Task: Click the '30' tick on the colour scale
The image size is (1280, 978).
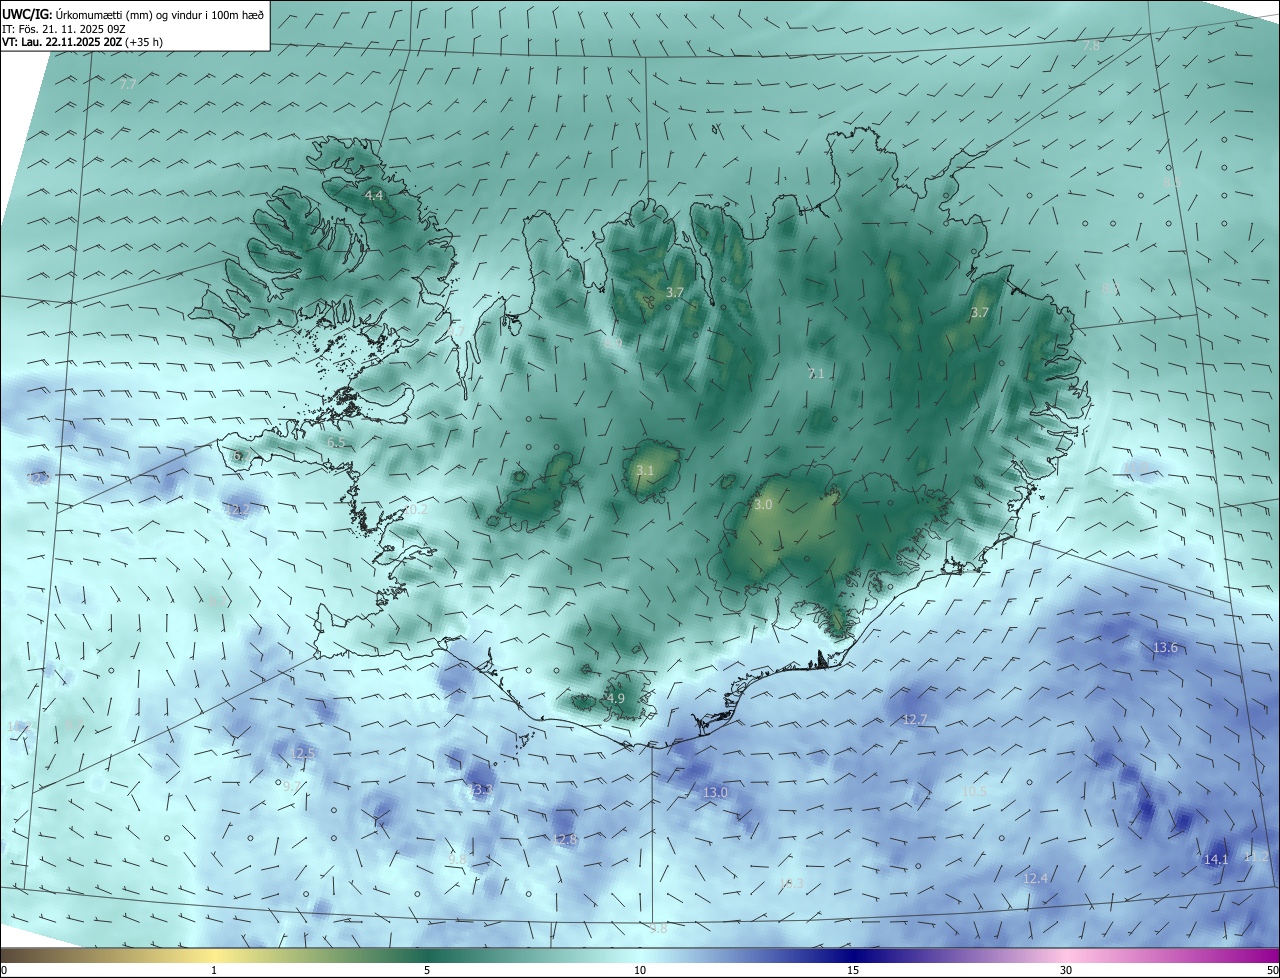Action: 1066,970
